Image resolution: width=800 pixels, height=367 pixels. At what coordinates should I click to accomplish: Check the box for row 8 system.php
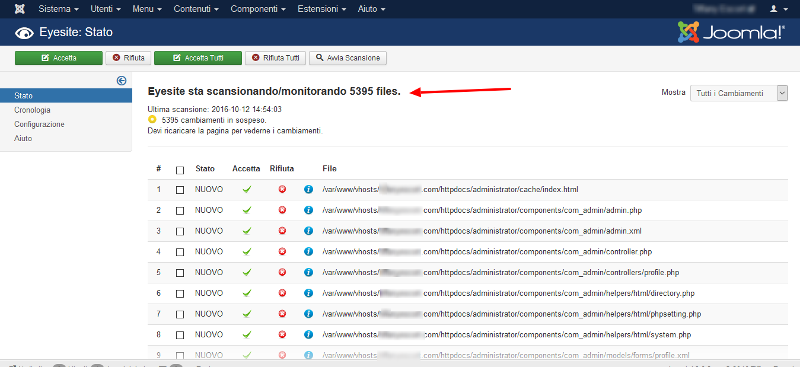tap(180, 335)
